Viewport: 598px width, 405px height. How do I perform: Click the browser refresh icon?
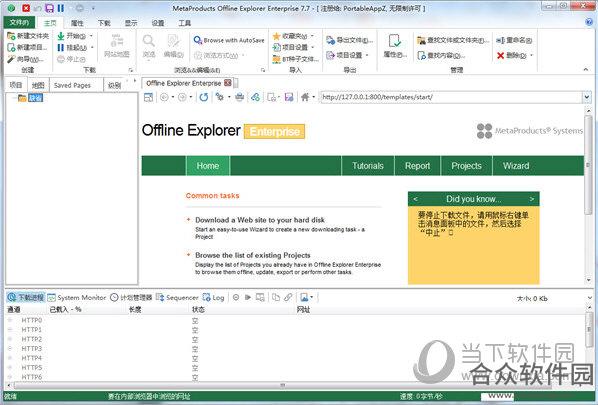click(x=204, y=97)
